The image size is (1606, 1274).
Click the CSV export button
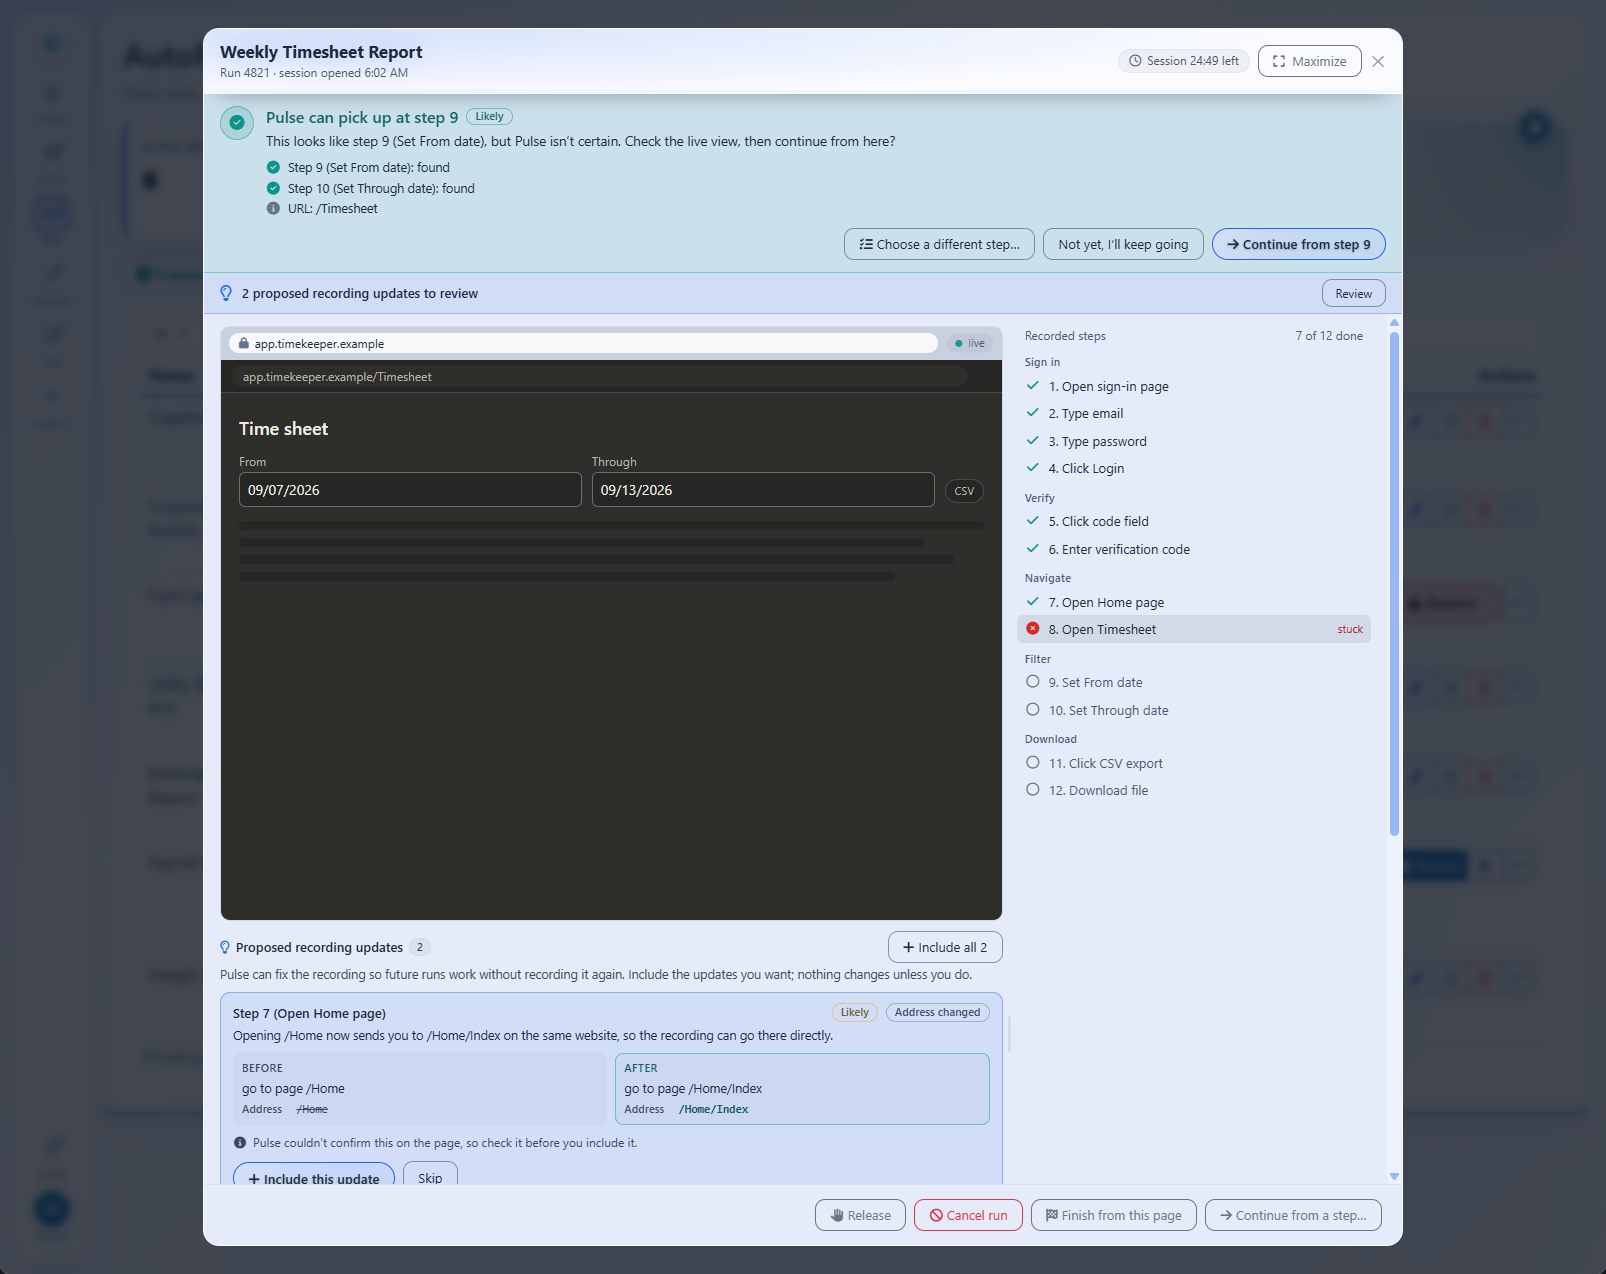[x=964, y=491]
